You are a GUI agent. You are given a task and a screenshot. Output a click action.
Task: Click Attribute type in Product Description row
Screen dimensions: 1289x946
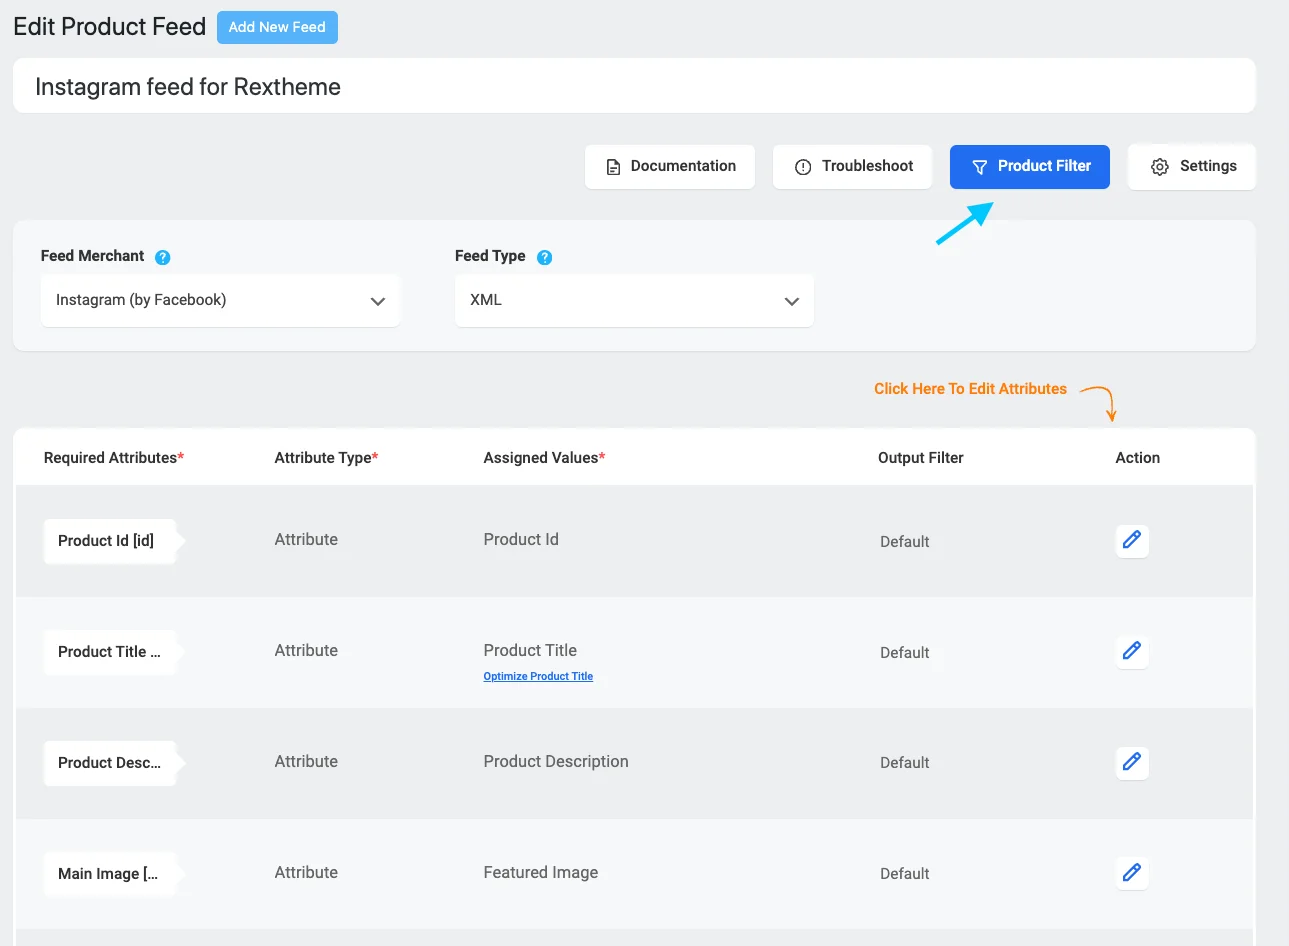(x=306, y=761)
